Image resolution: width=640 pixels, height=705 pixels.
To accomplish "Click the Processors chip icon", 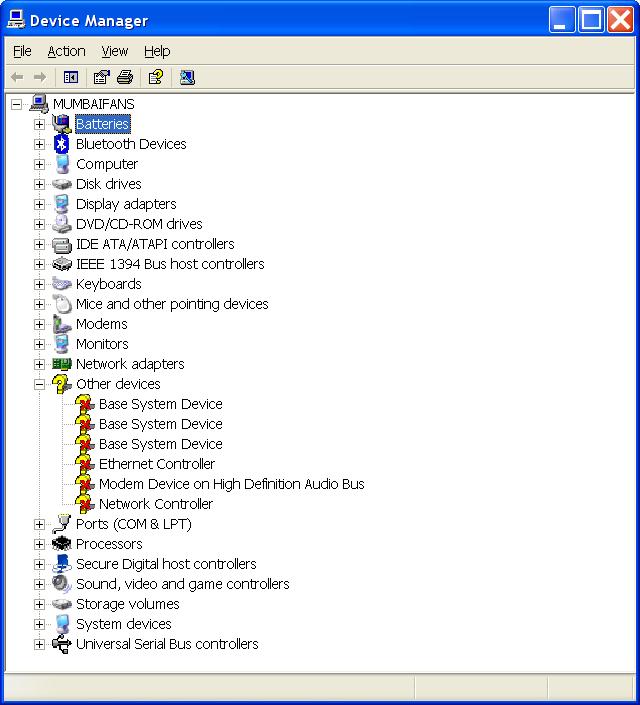I will 62,544.
